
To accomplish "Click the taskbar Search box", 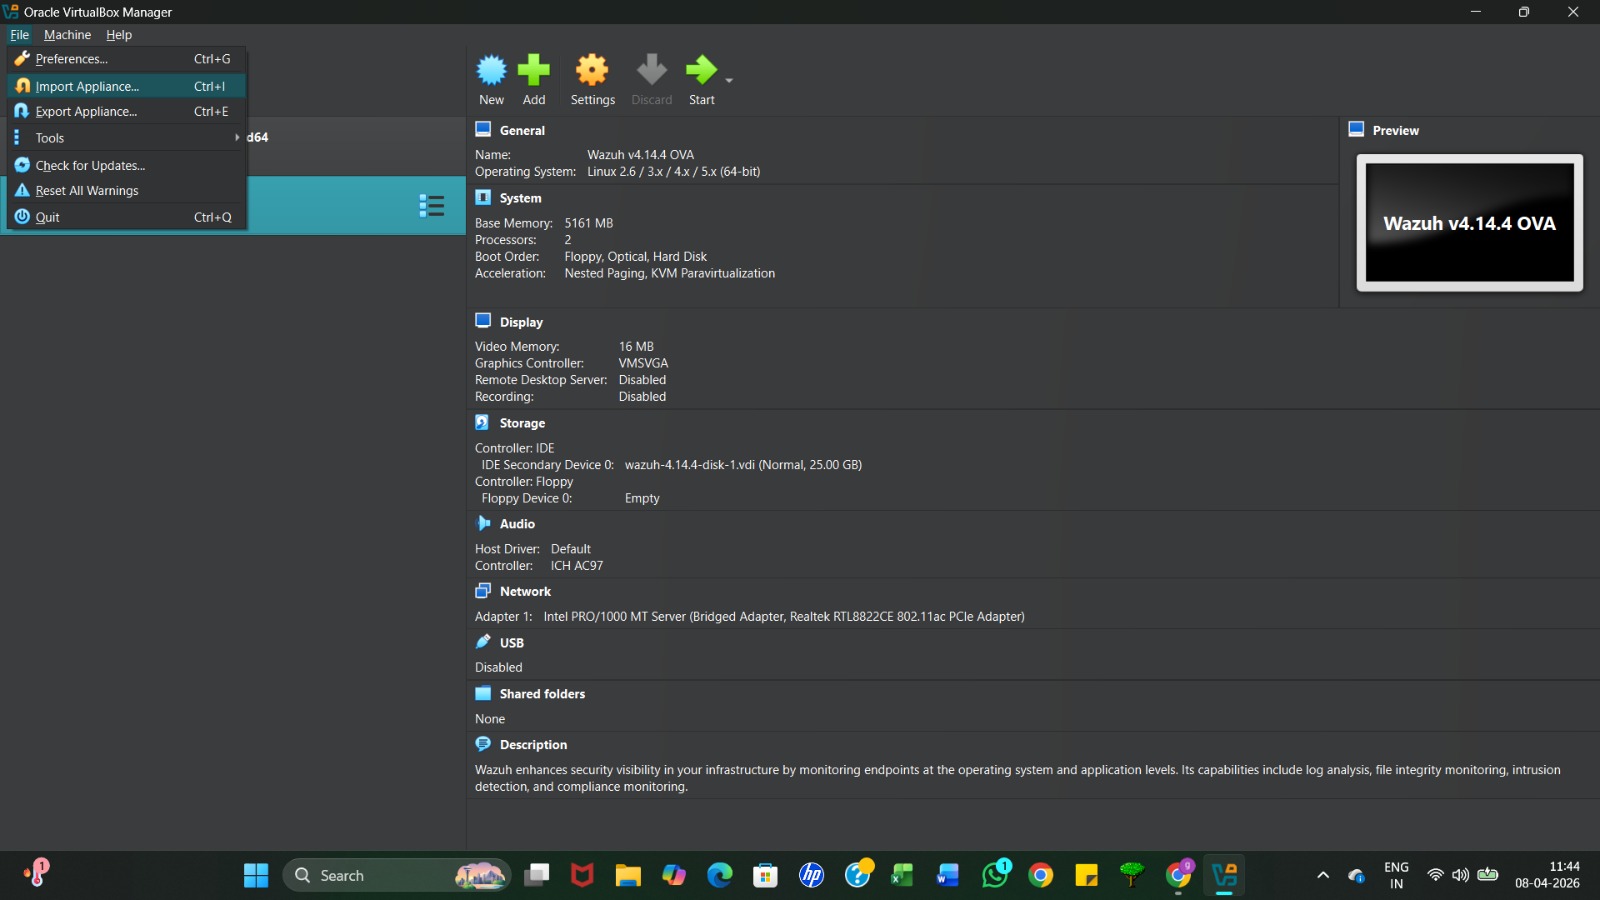I will 397,876.
